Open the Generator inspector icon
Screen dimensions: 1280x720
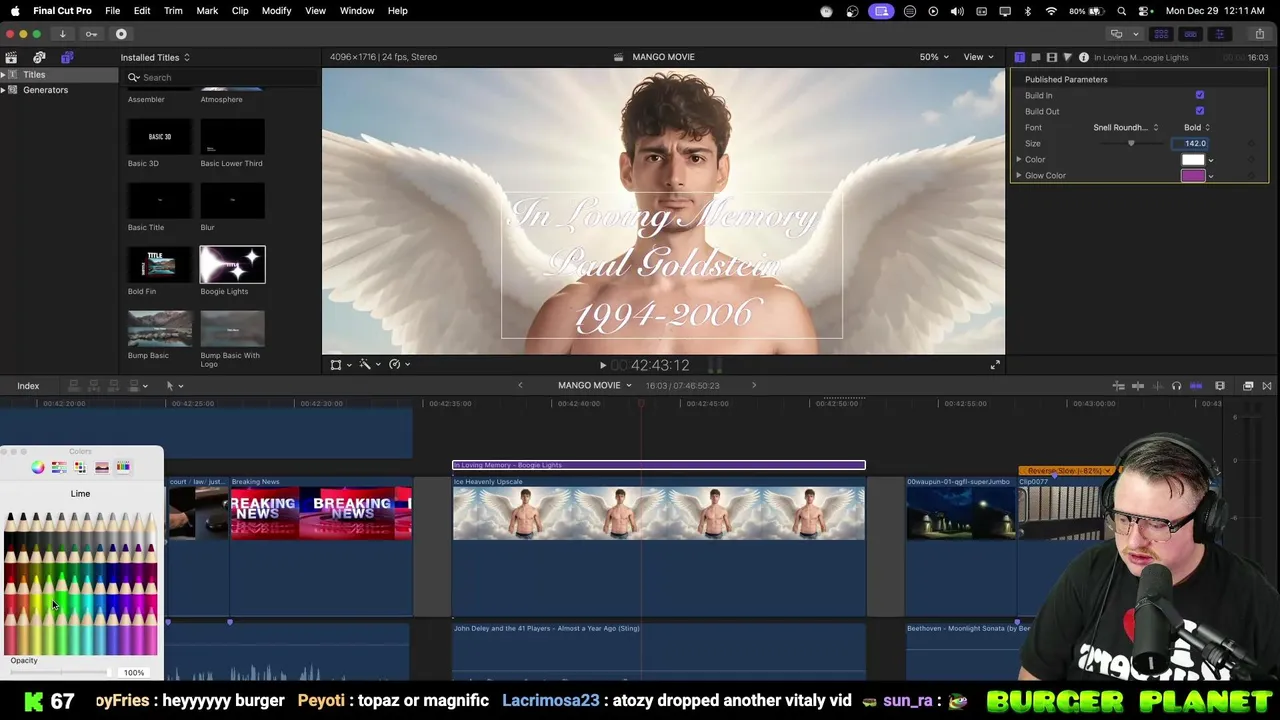point(1067,57)
